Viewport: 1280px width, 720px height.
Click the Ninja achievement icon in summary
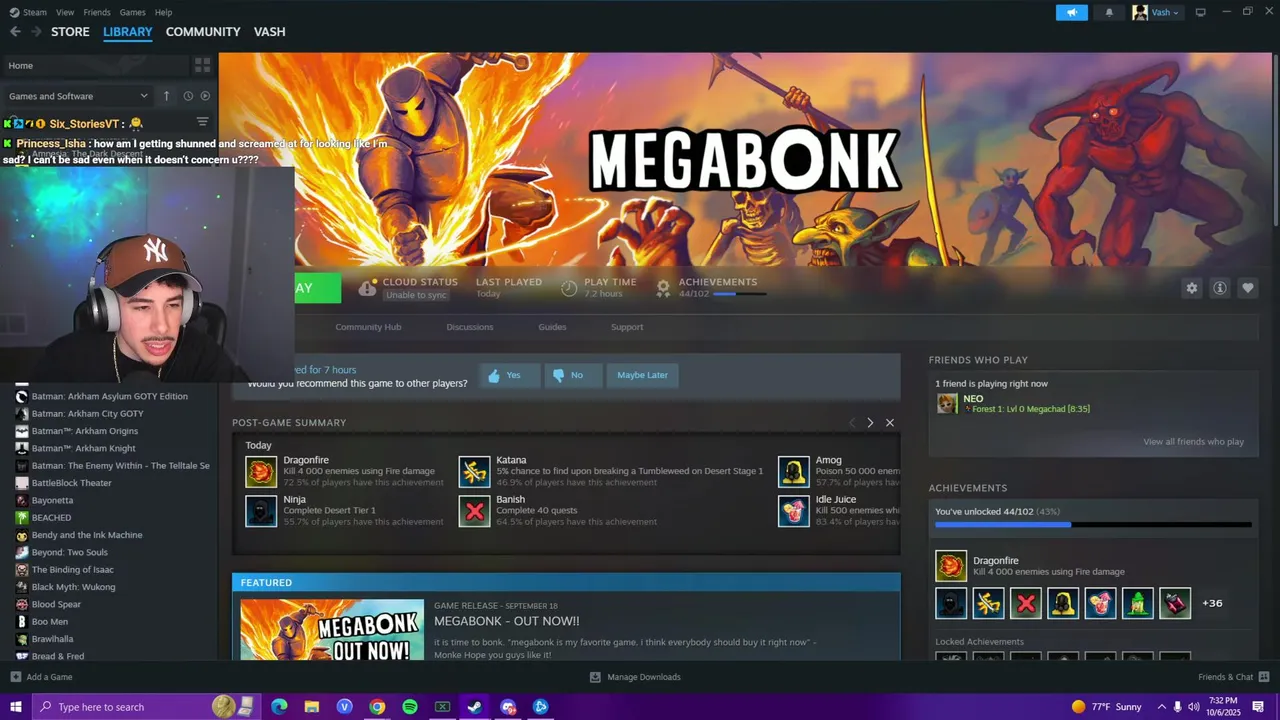261,511
